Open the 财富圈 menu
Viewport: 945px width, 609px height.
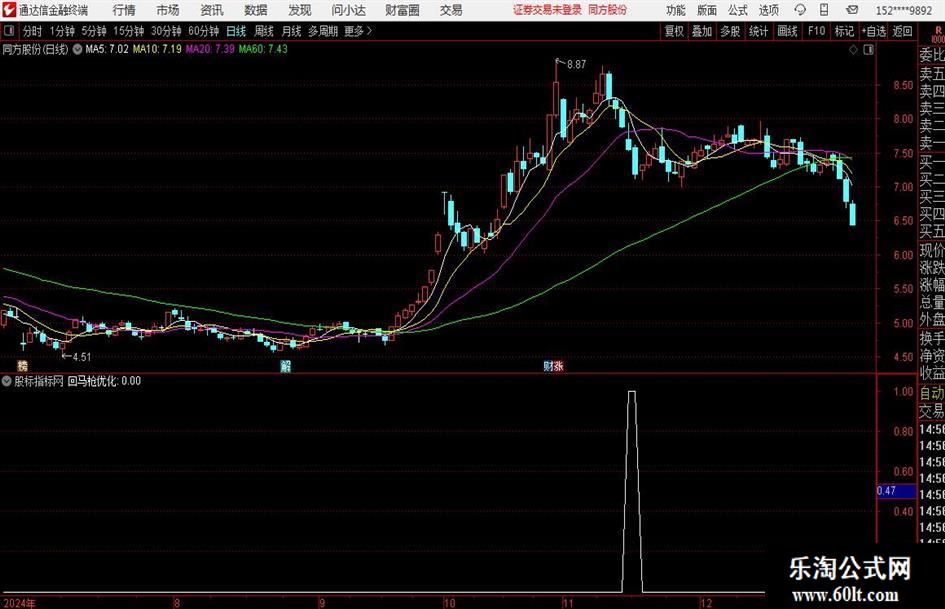tap(402, 10)
